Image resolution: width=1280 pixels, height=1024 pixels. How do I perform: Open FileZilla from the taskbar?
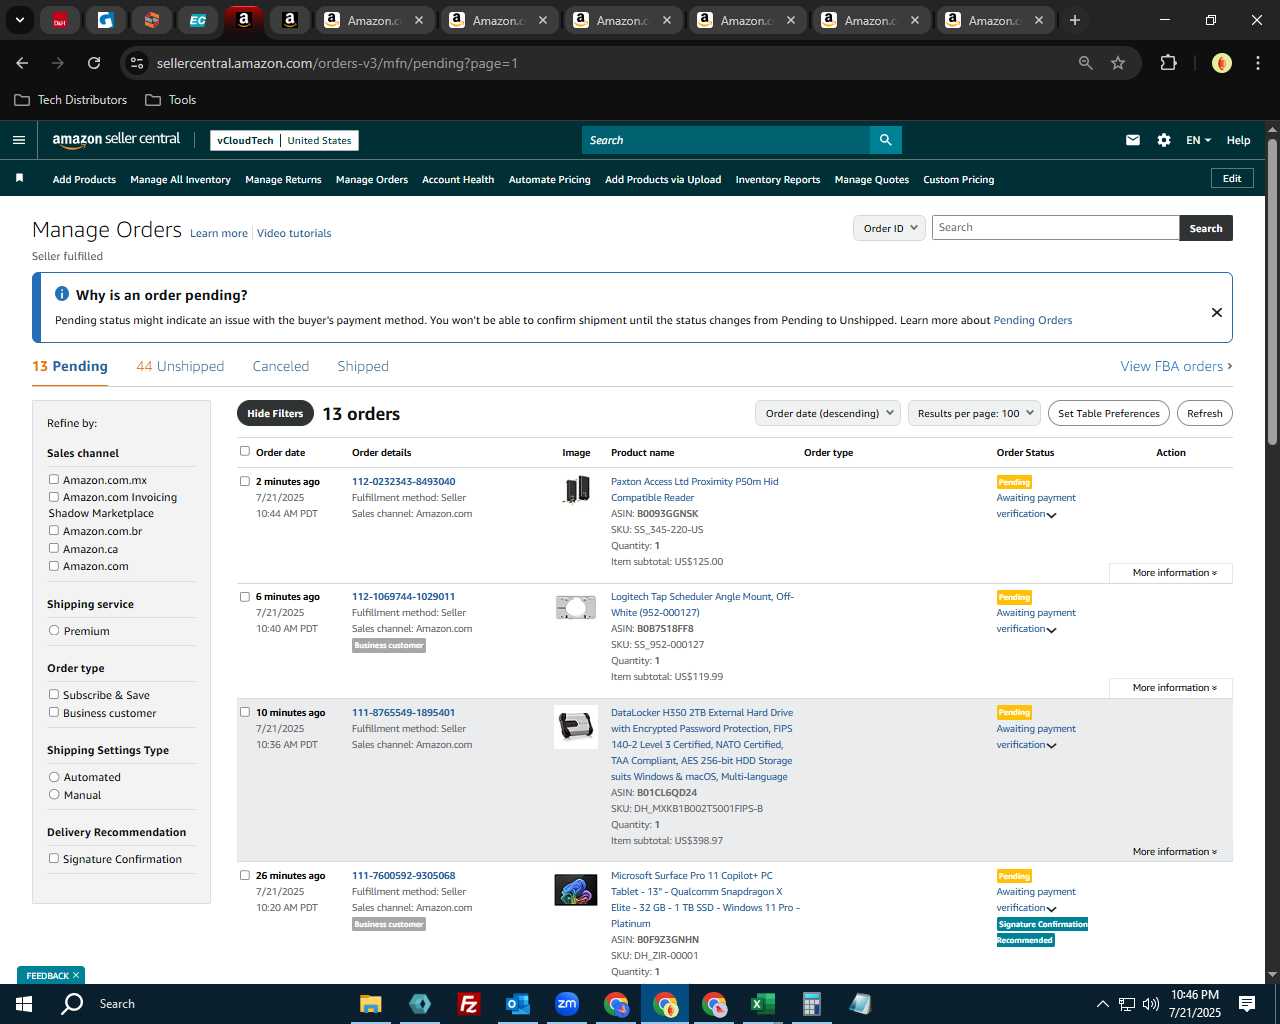tap(468, 1004)
